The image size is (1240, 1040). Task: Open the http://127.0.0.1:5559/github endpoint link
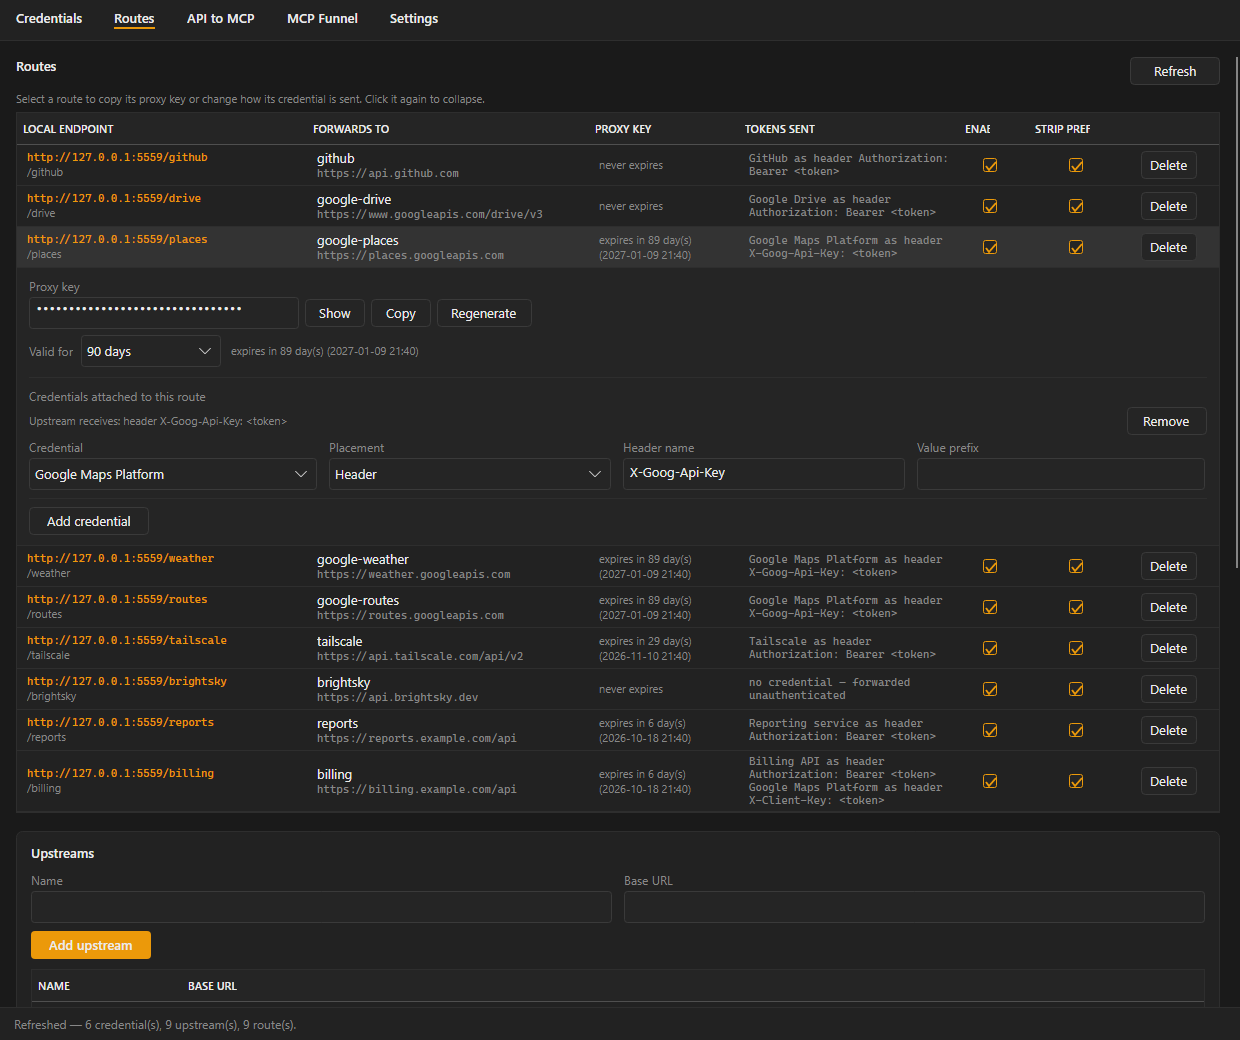coord(117,157)
